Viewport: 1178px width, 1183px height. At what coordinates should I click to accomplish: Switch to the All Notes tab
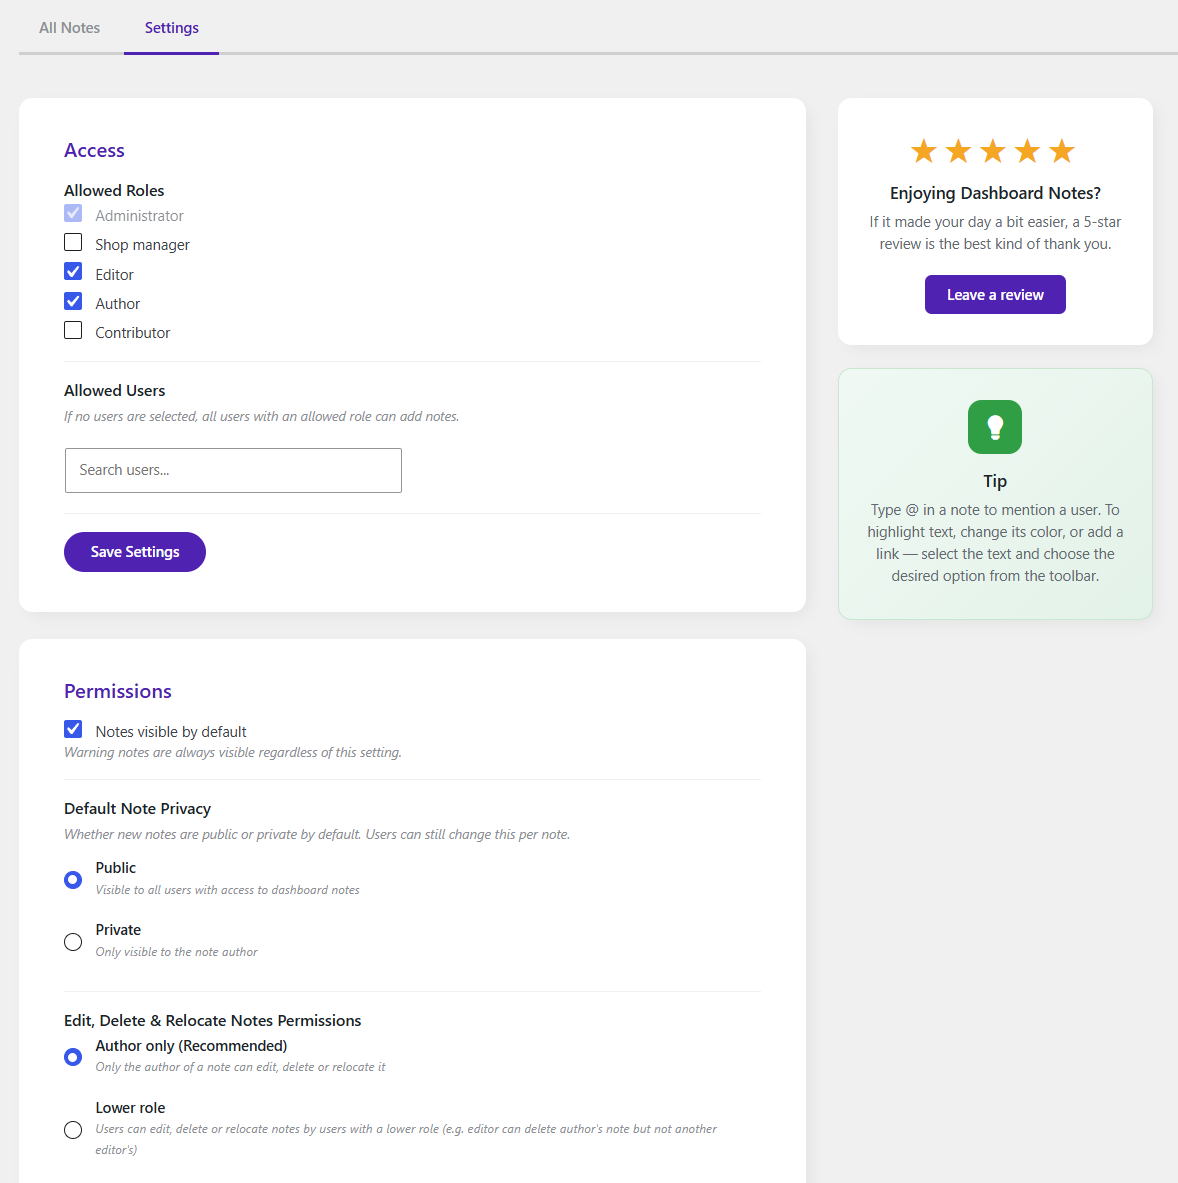(68, 27)
